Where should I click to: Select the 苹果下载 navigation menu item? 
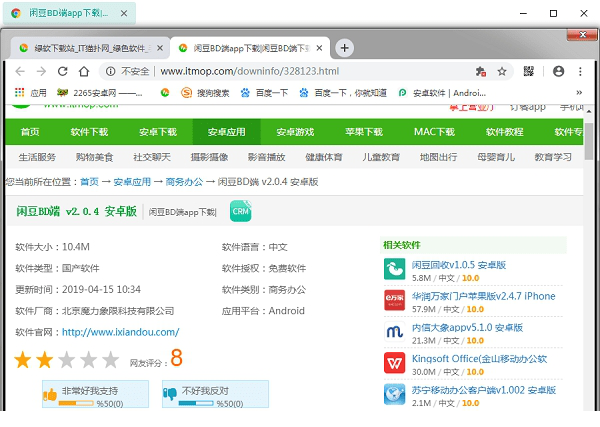pos(363,132)
